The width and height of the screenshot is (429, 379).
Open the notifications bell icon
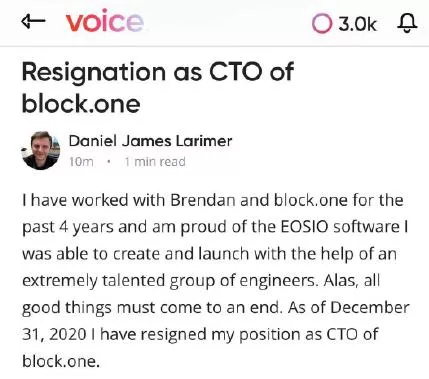point(407,23)
